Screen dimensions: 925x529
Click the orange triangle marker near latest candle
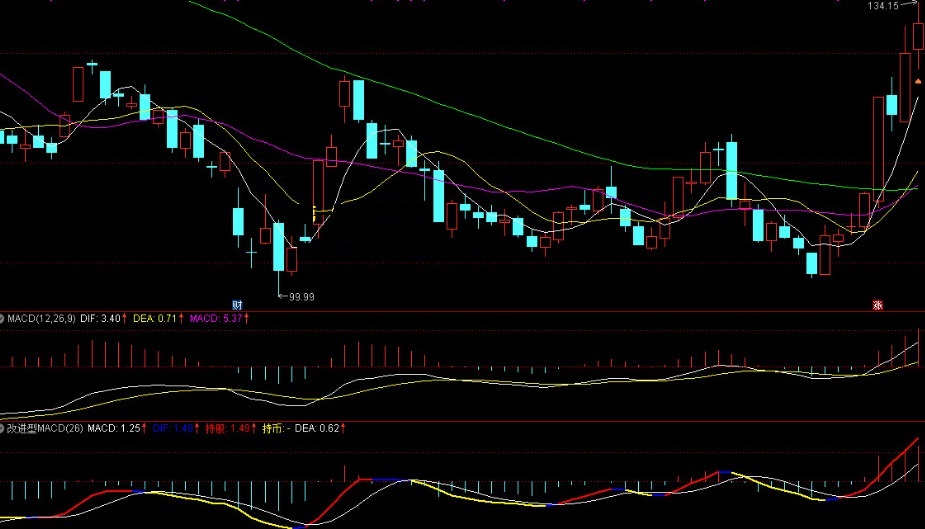(x=917, y=81)
